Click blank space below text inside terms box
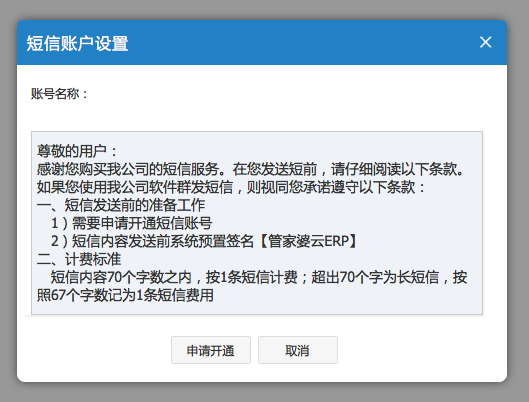 coord(337,308)
